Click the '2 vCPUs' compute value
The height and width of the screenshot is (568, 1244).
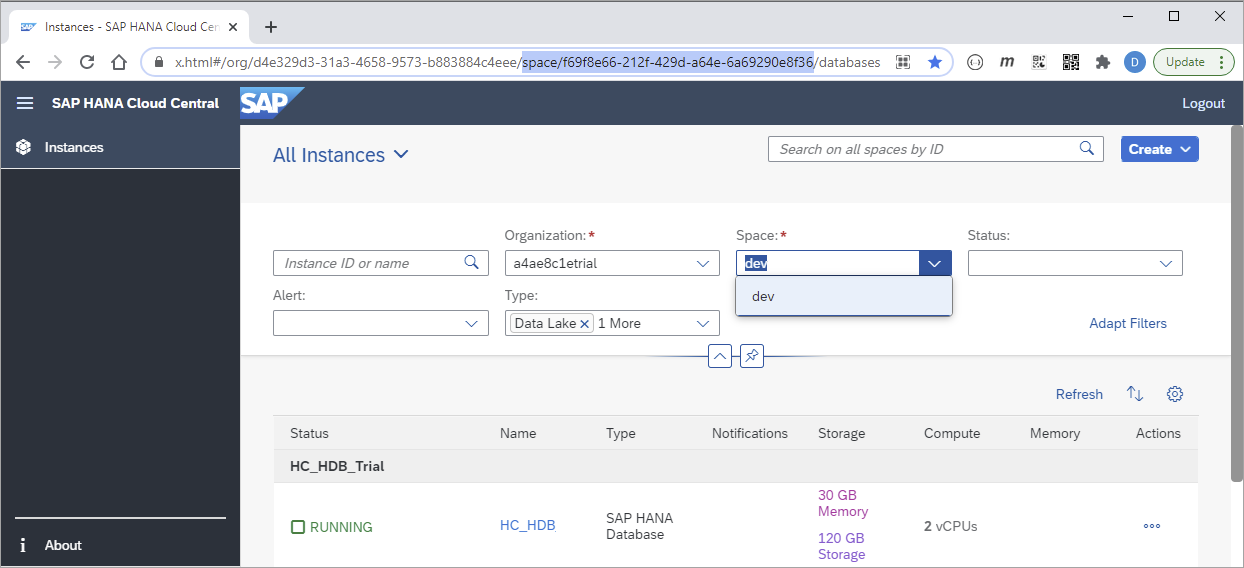pos(950,526)
